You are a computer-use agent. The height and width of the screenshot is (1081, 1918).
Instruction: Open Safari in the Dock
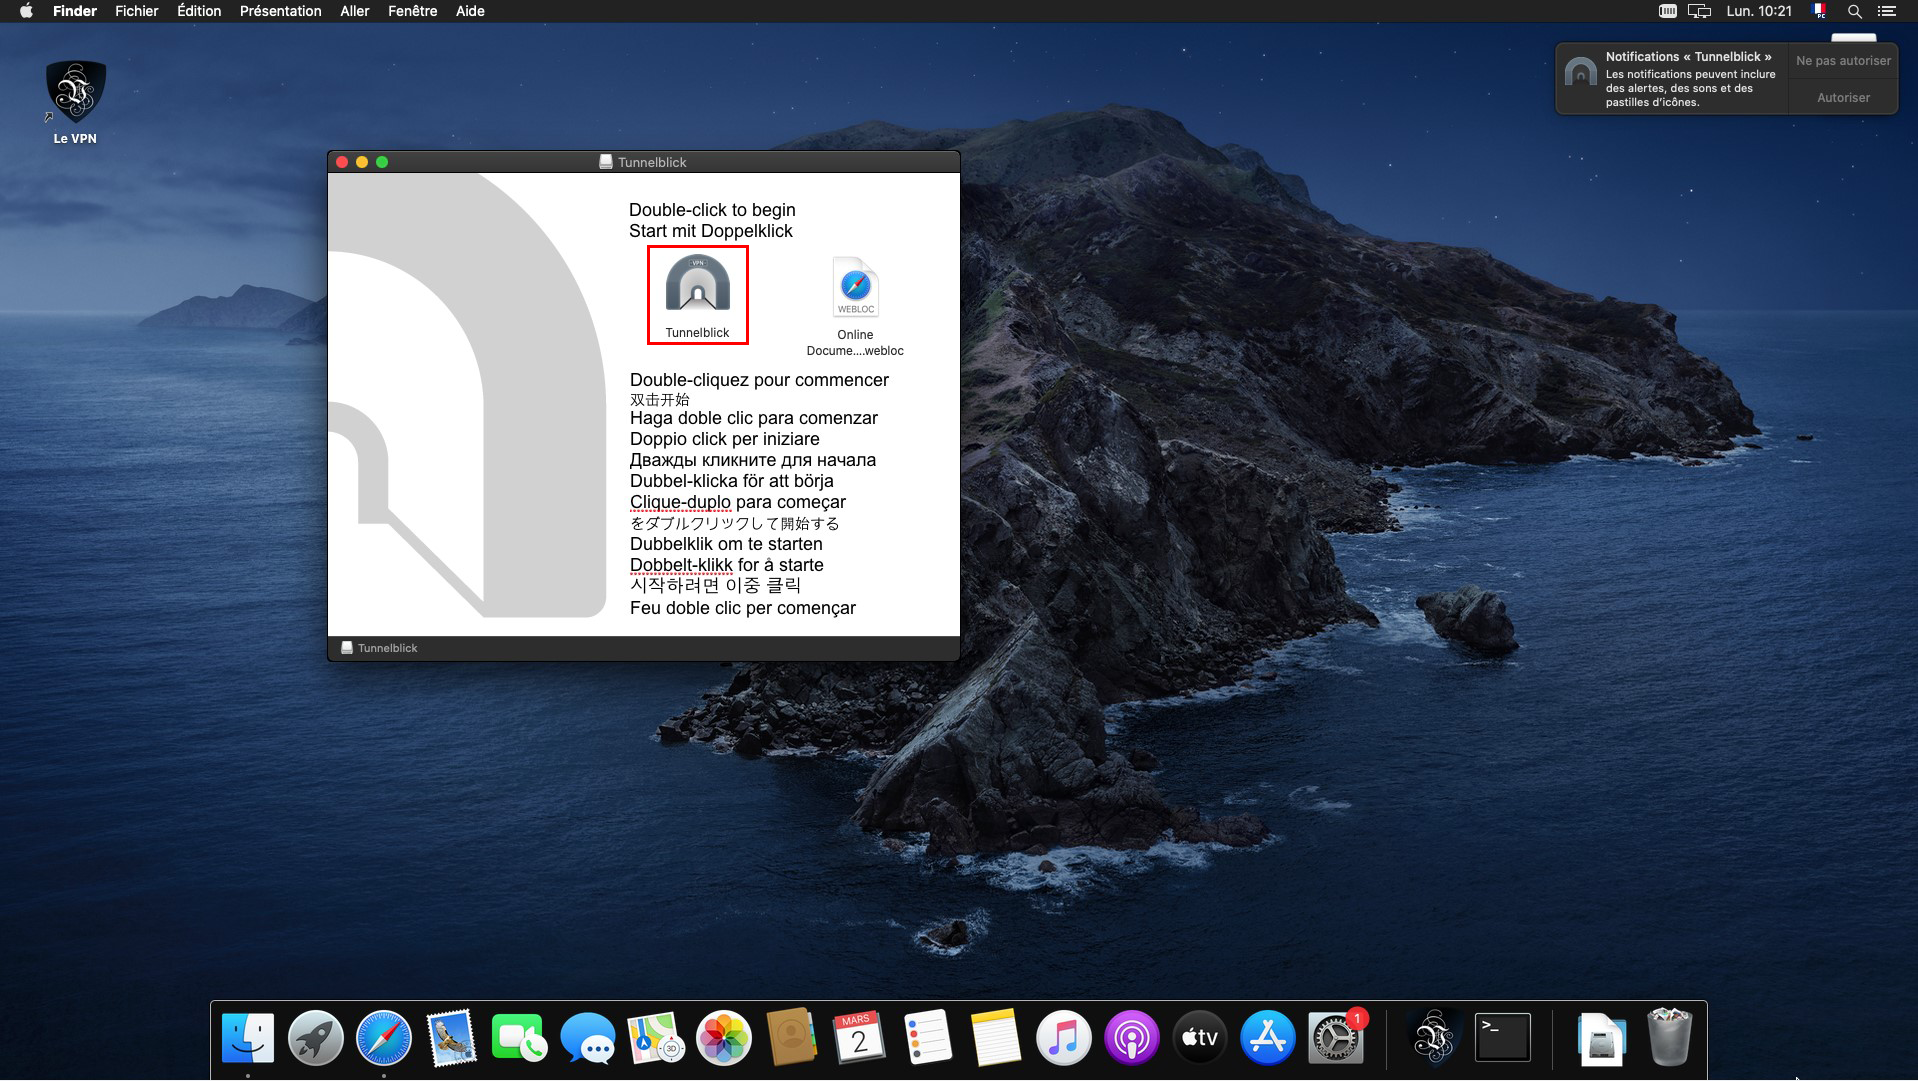click(x=384, y=1037)
